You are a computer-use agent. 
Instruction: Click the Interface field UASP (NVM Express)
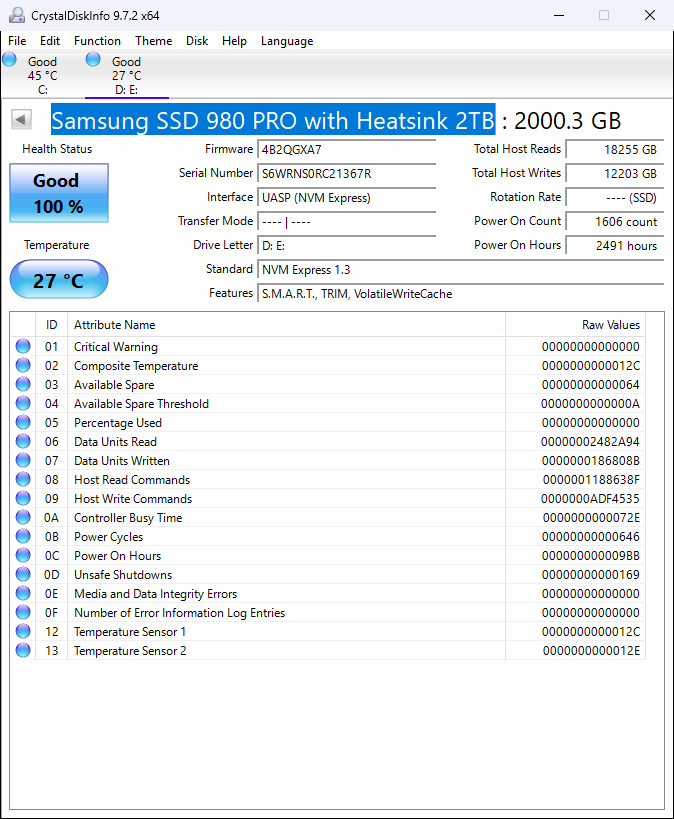(x=346, y=197)
